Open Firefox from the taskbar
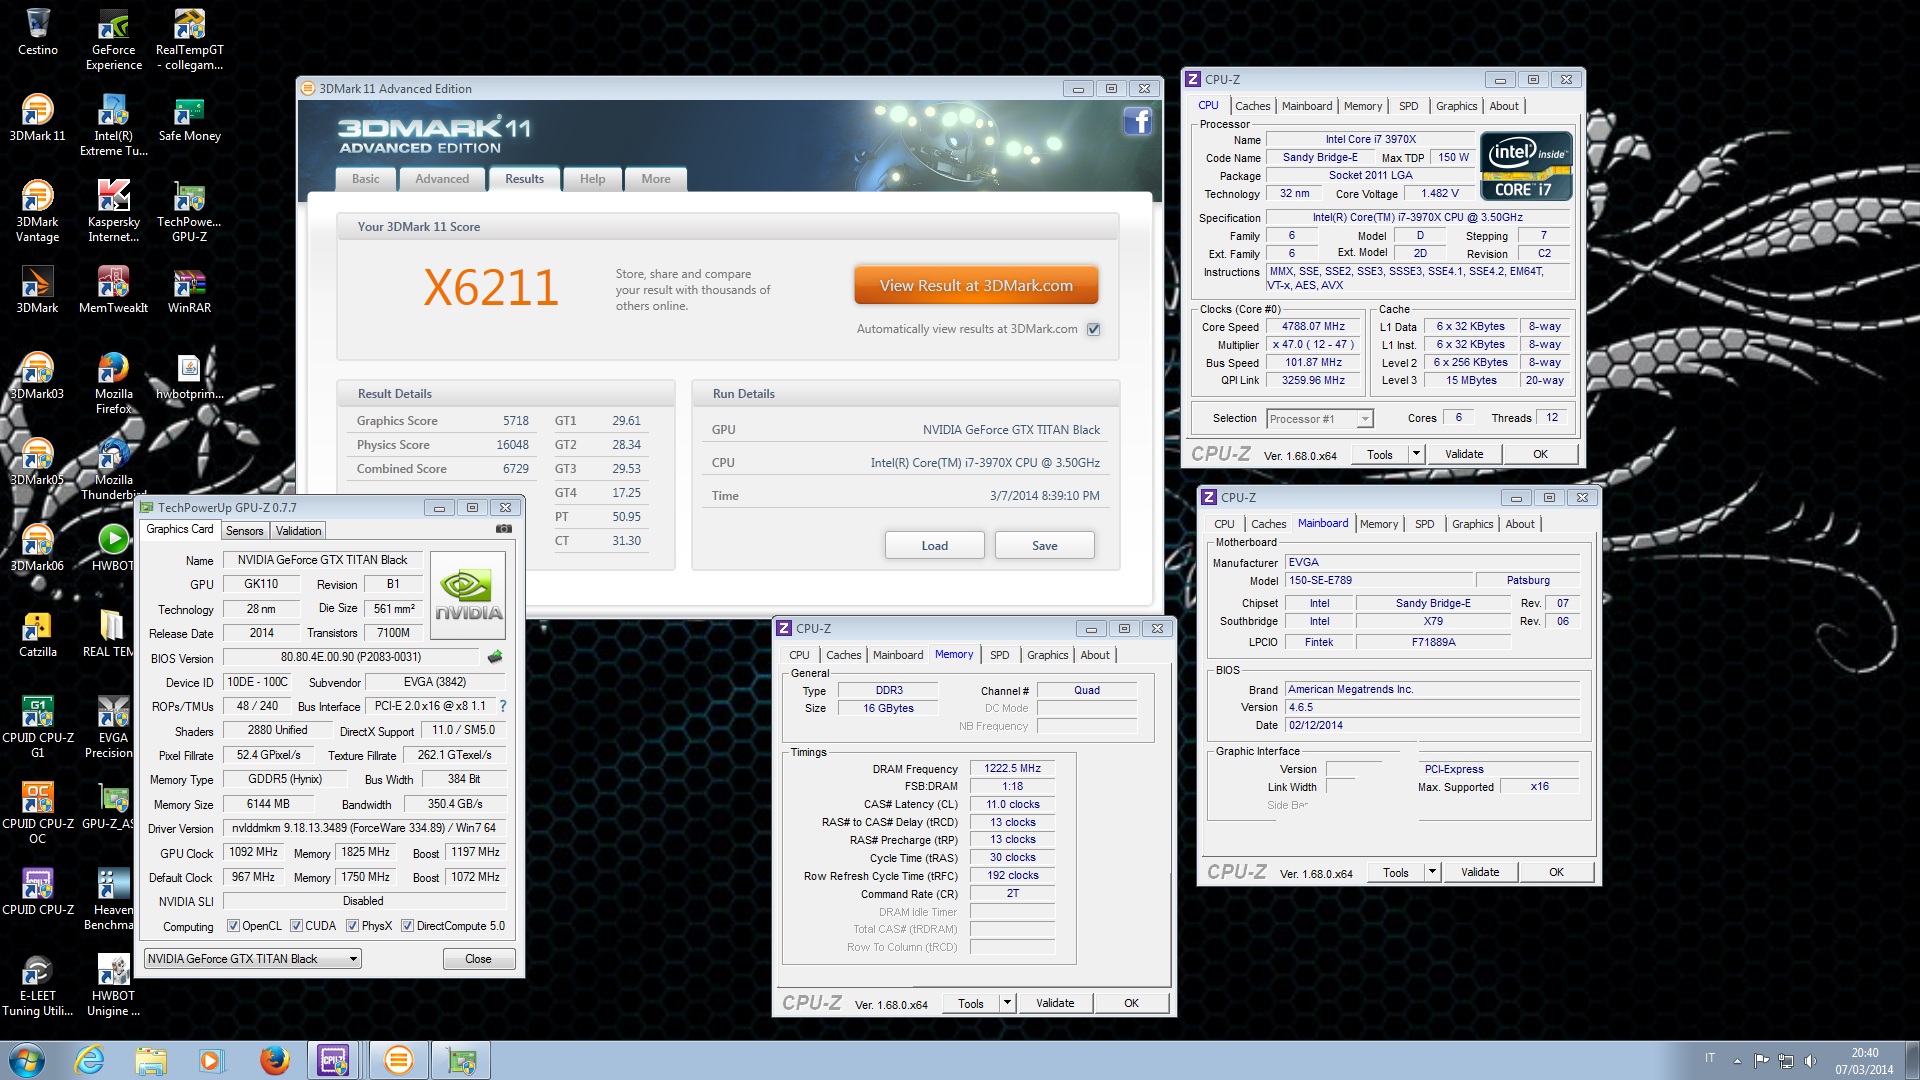Viewport: 1920px width, 1080px height. coord(273,1060)
